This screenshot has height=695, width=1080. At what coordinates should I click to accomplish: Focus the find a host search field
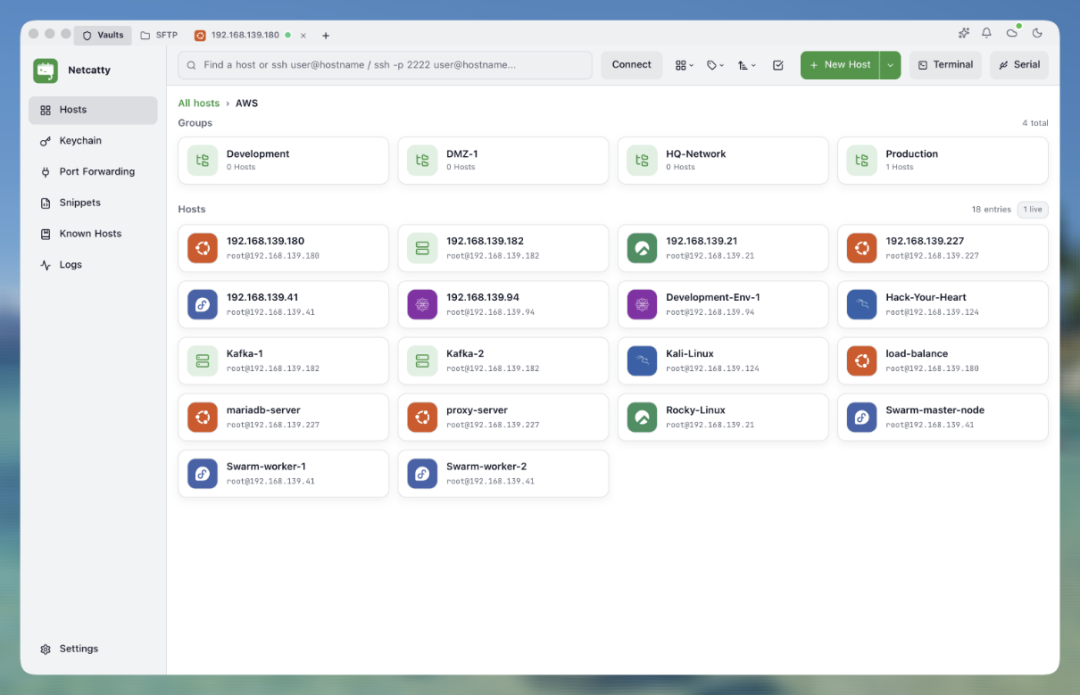click(x=385, y=65)
